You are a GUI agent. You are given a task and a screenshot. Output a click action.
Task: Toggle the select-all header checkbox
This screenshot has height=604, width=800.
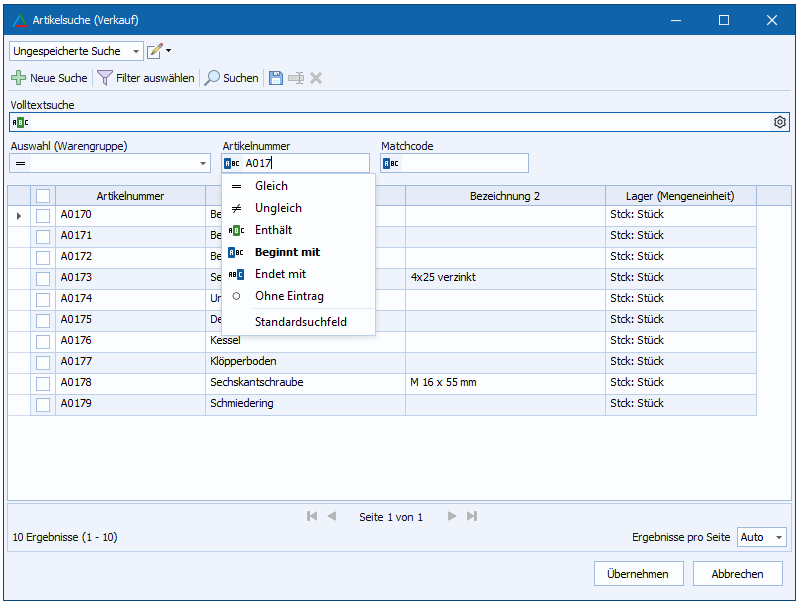pyautogui.click(x=43, y=196)
